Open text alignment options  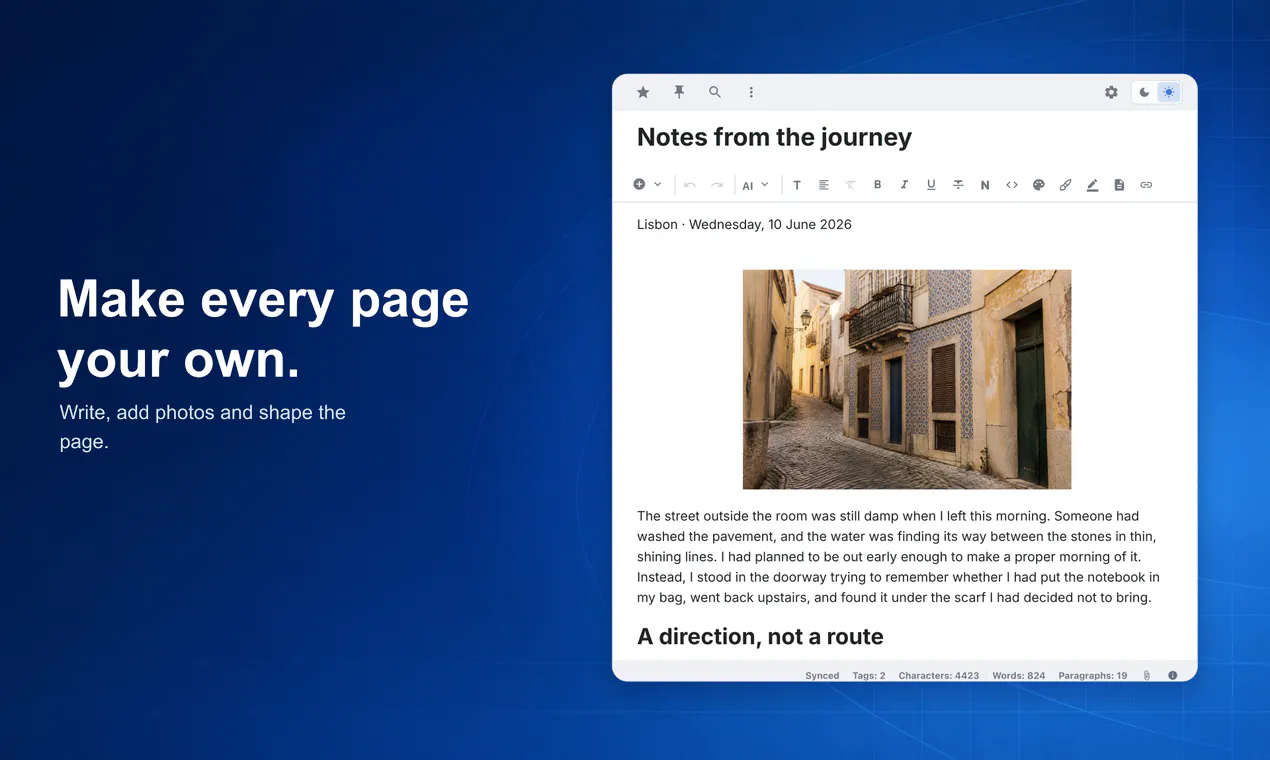(824, 185)
